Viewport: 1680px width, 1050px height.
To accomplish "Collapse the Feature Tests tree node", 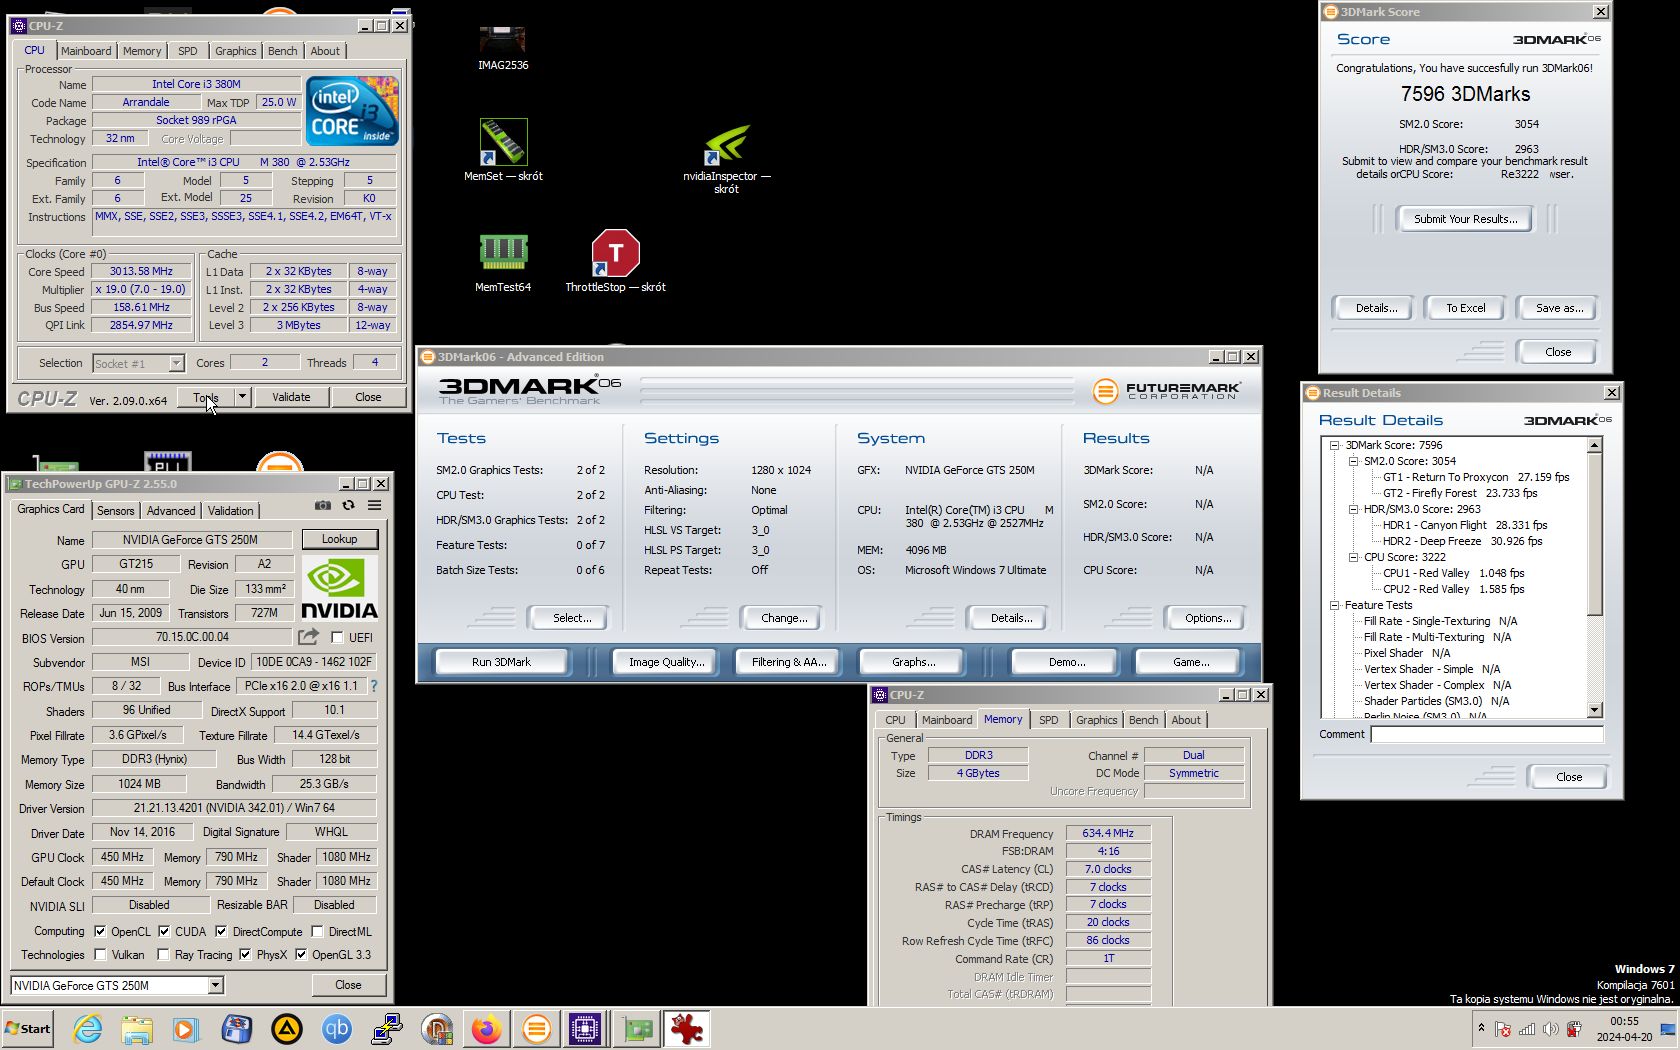I will pyautogui.click(x=1334, y=605).
